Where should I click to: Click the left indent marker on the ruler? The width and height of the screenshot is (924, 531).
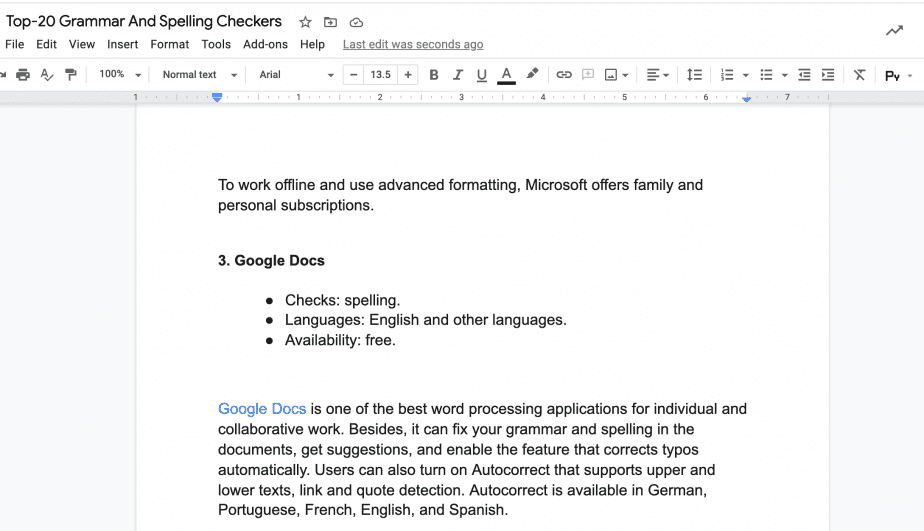pos(217,97)
